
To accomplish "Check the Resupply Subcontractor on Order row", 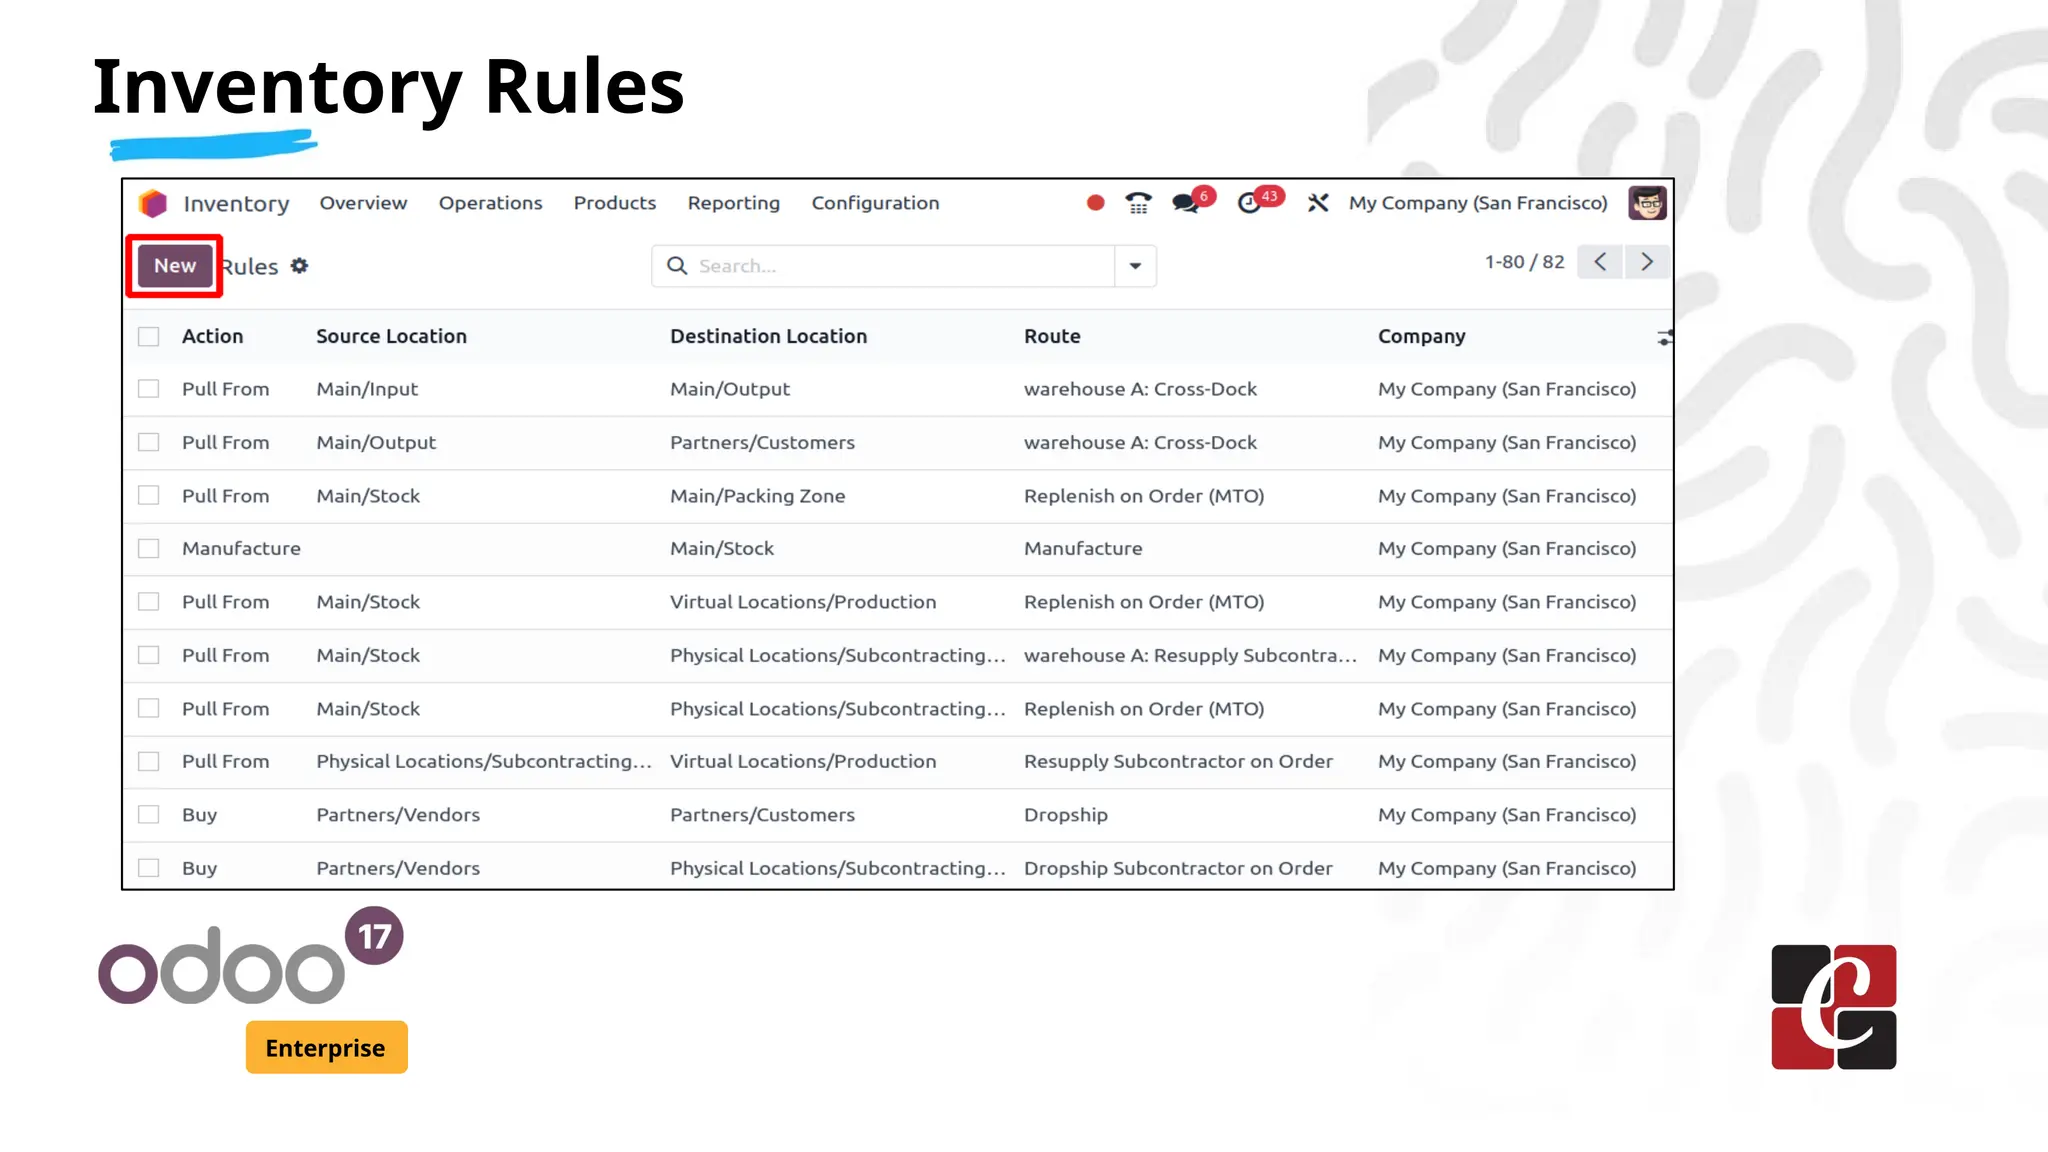I will pos(149,761).
